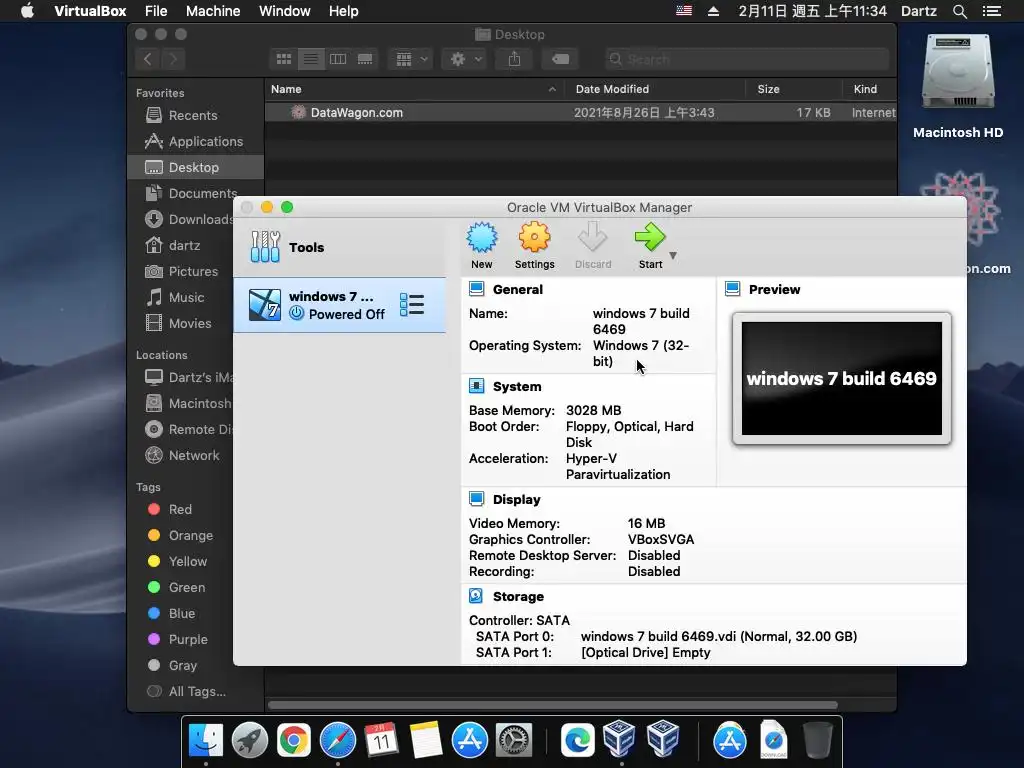Screen dimensions: 1024x768
Task: Open the VirtualBox menu in menu bar
Action: (90, 11)
